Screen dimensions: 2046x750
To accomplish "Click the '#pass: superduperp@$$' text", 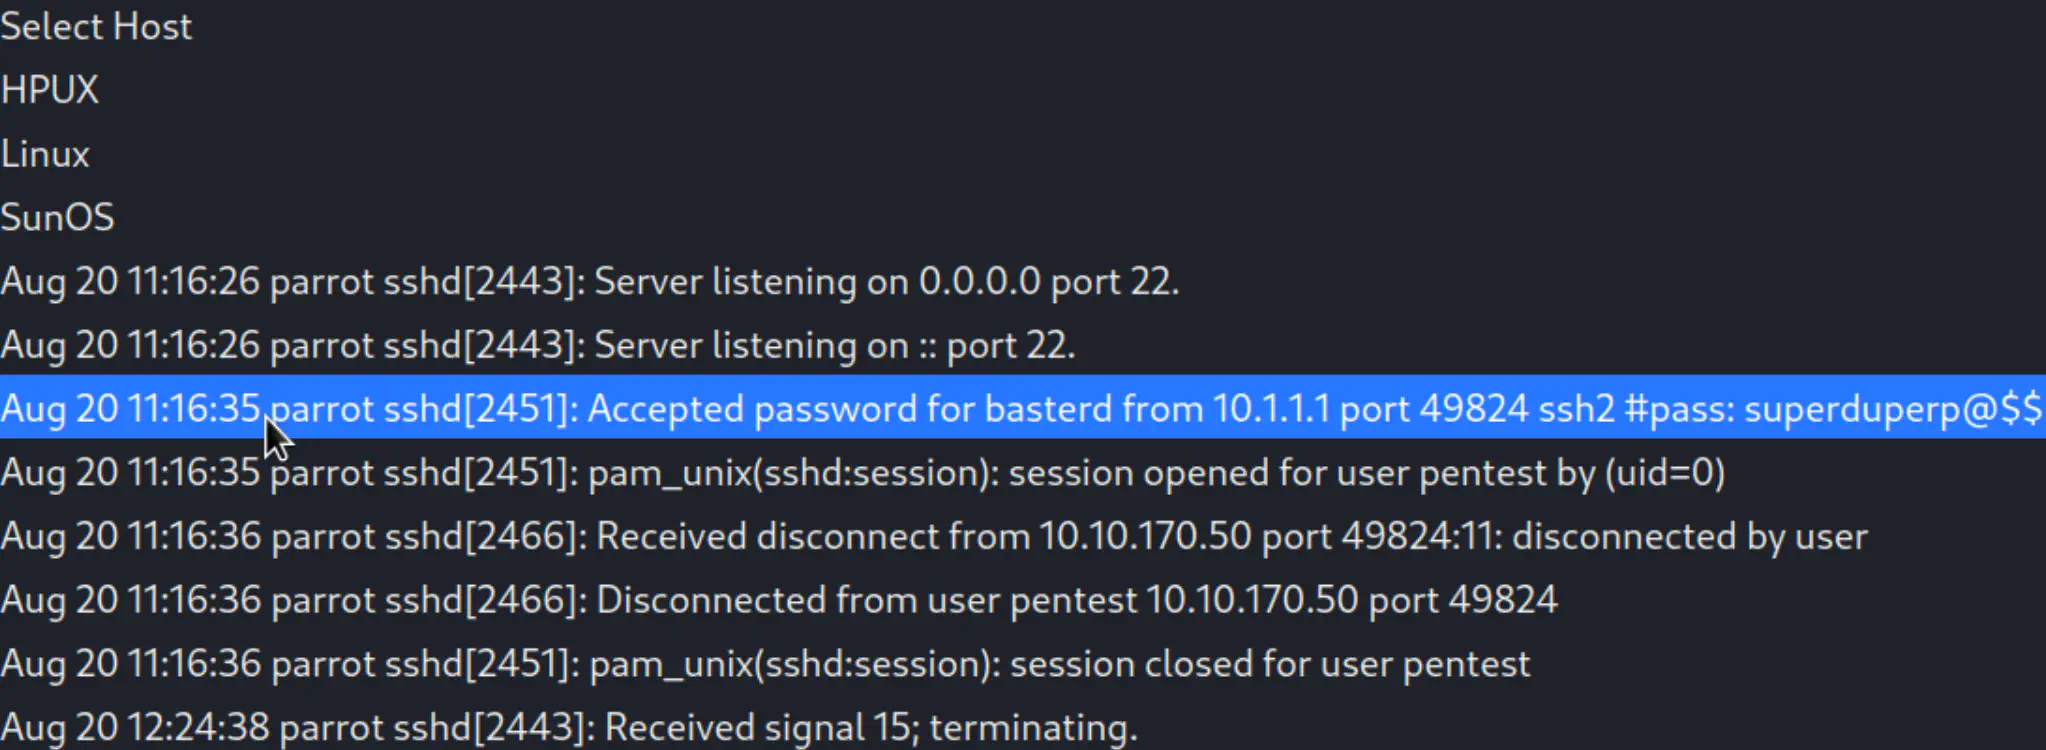I will pos(1832,409).
